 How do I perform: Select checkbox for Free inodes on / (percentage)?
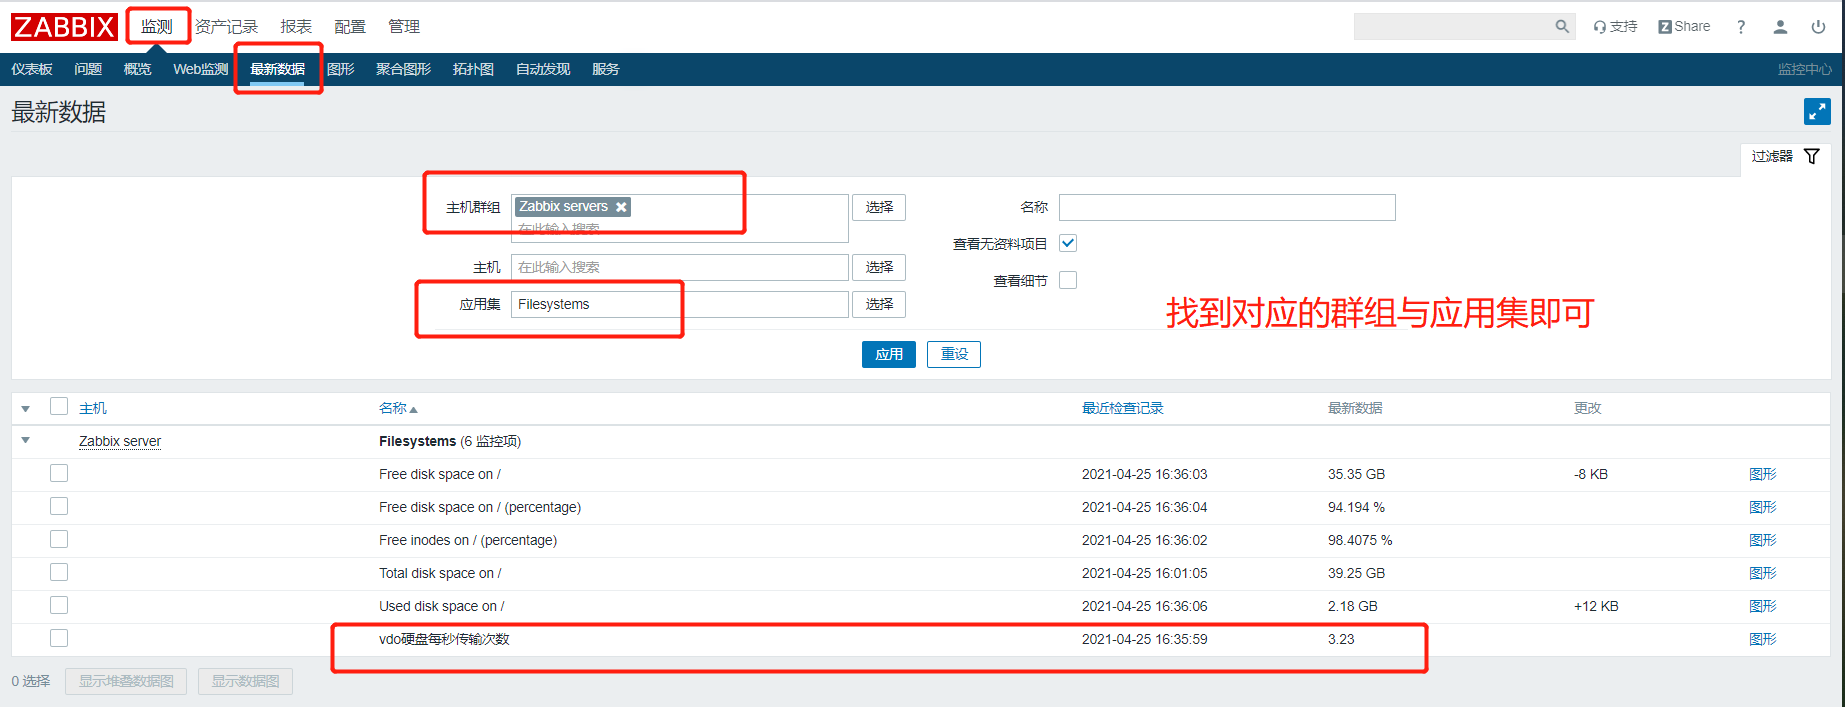[59, 539]
